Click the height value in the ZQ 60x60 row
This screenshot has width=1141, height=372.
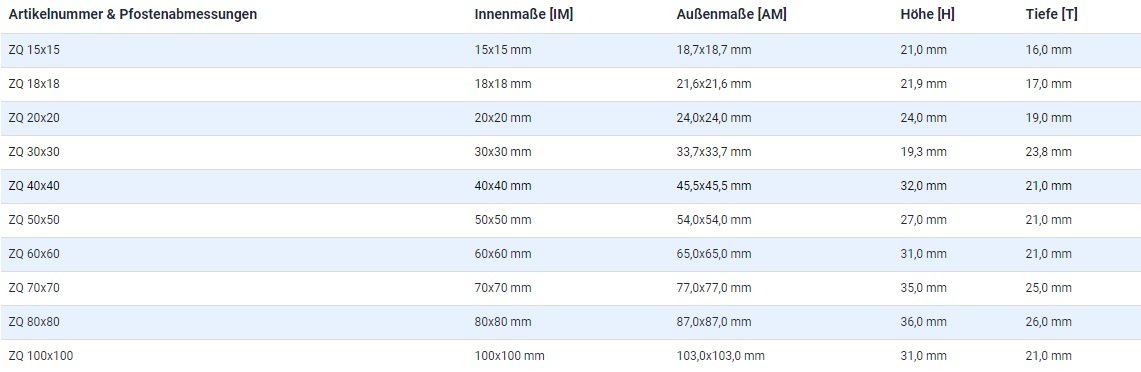coord(923,254)
